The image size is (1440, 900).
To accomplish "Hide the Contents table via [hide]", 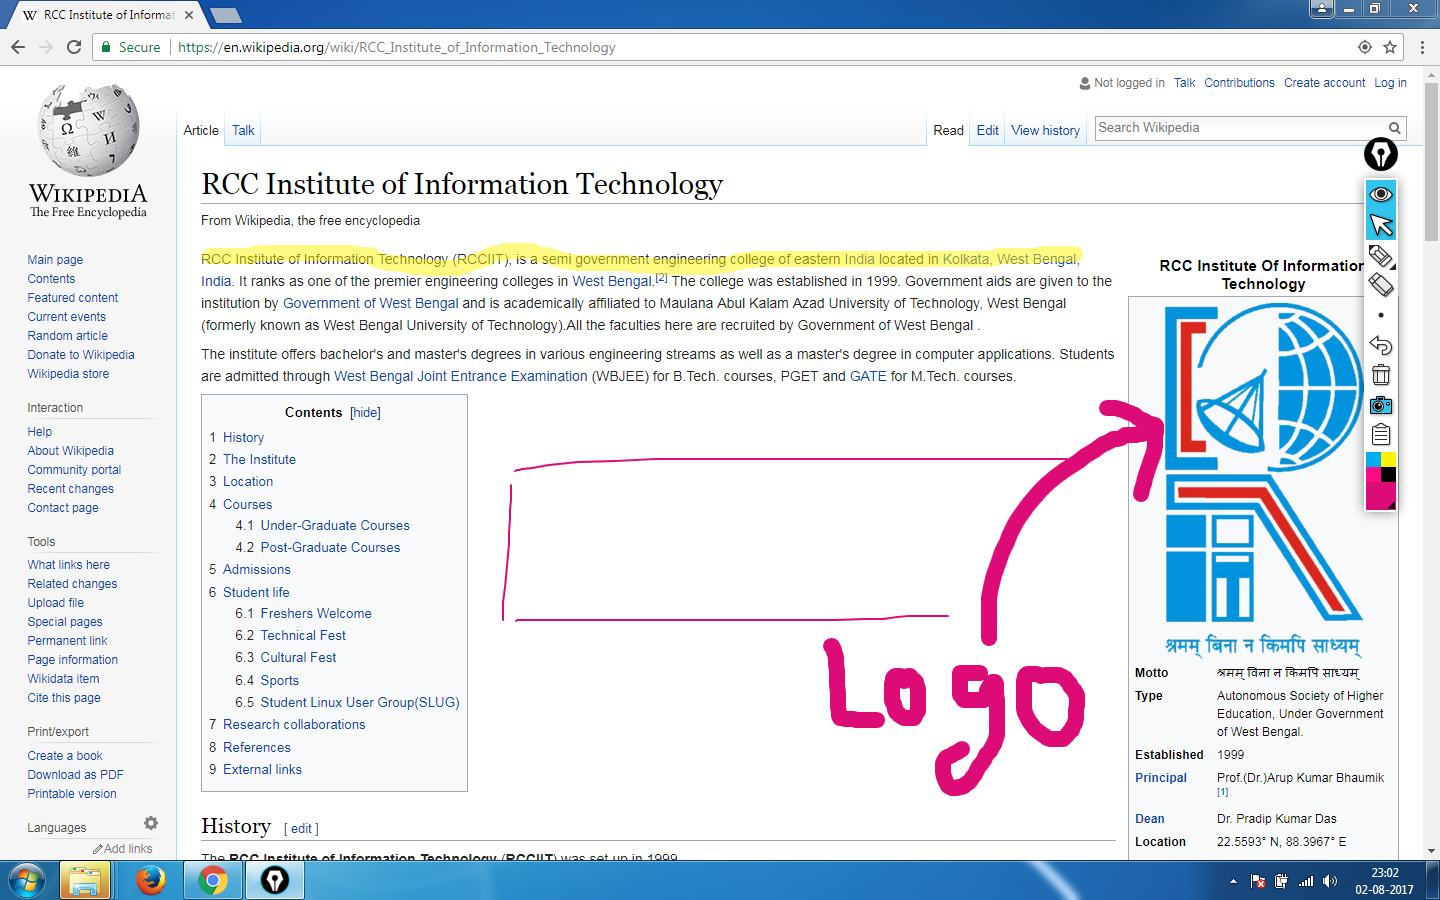I will point(365,413).
